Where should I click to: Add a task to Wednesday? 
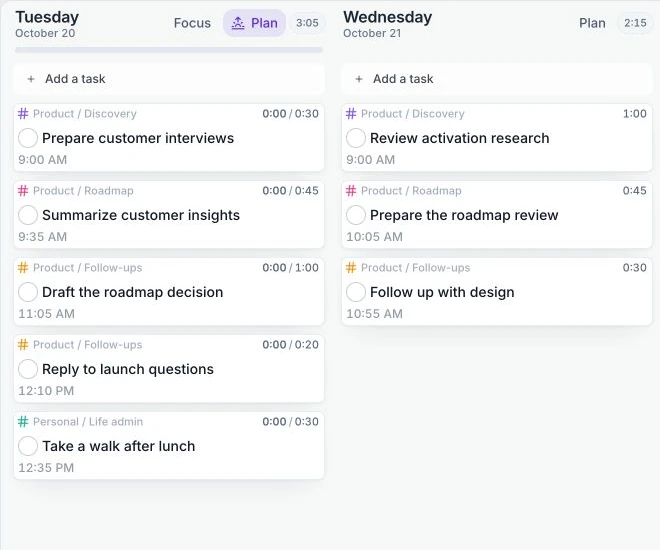point(497,79)
